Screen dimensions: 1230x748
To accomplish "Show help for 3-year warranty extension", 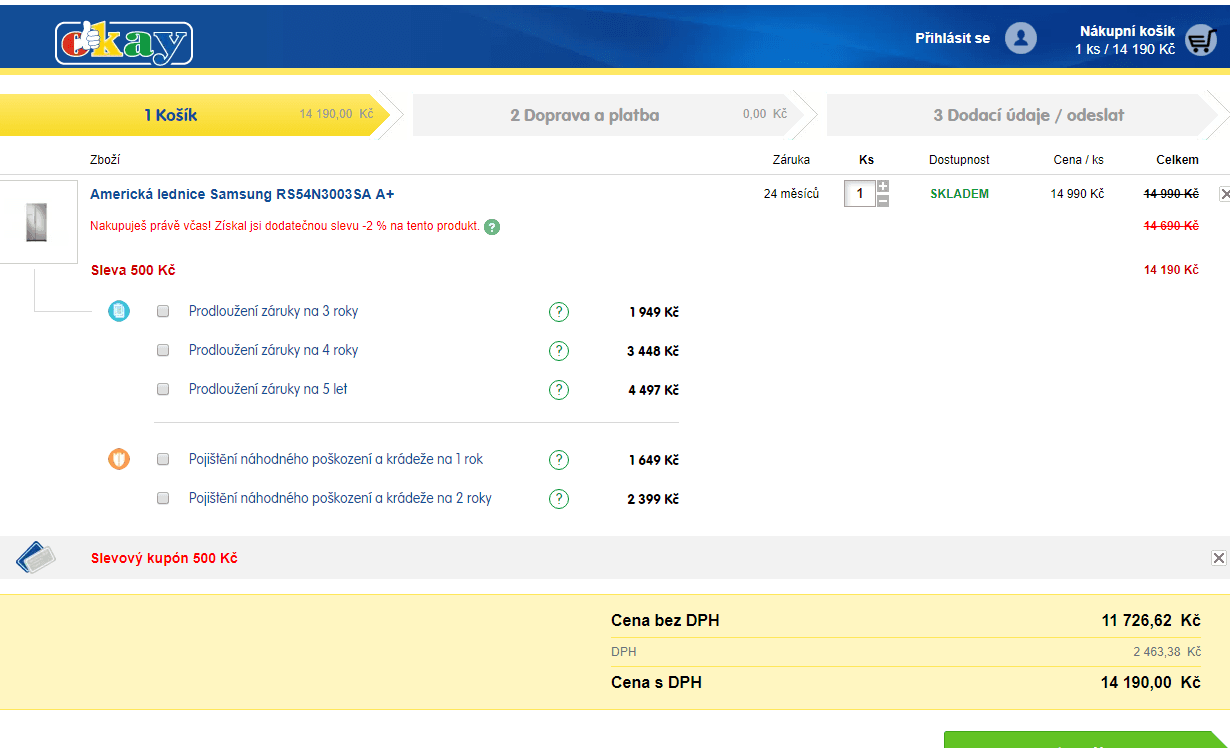I will pyautogui.click(x=559, y=312).
